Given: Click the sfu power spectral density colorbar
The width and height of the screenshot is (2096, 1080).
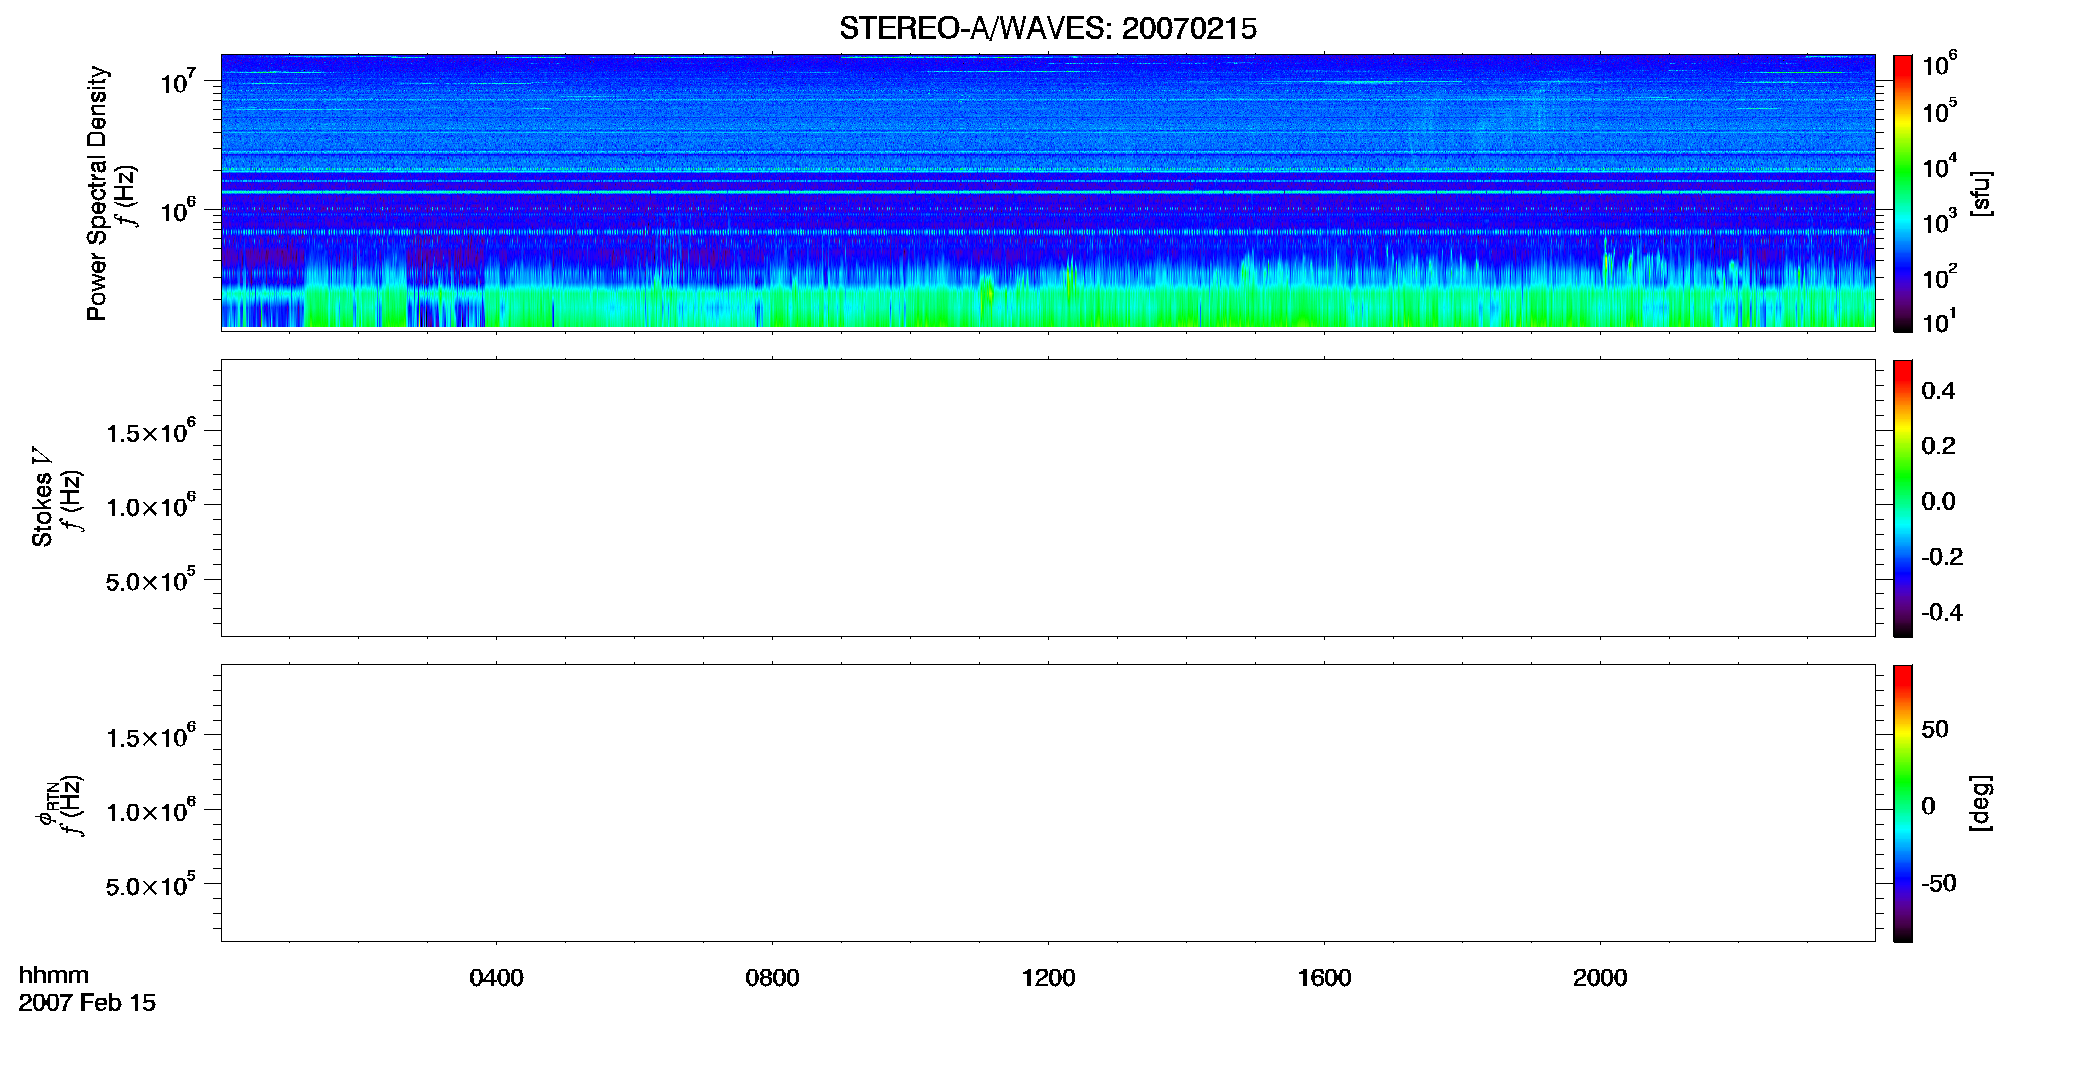Looking at the screenshot, I should pos(1902,193).
